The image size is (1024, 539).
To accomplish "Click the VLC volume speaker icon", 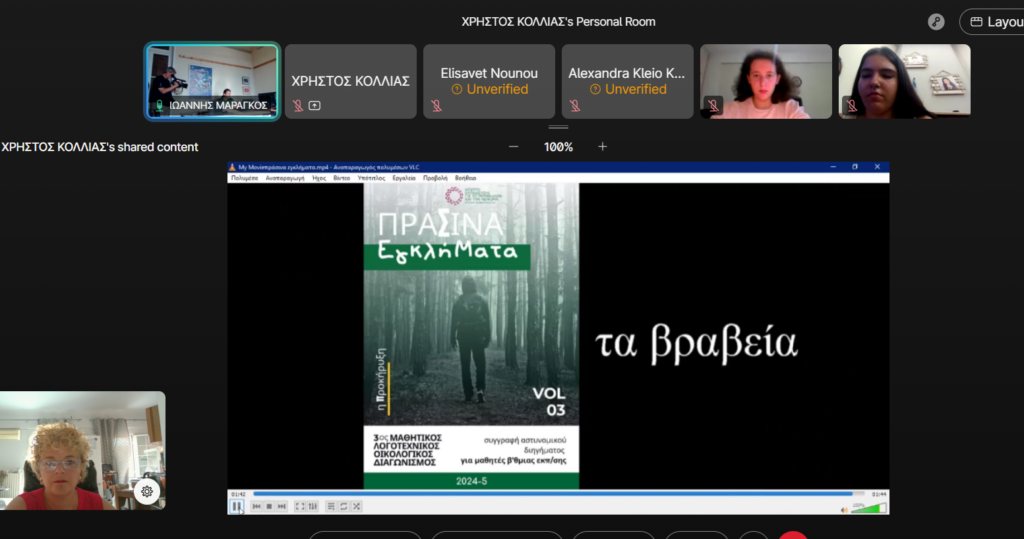I will click(x=845, y=508).
